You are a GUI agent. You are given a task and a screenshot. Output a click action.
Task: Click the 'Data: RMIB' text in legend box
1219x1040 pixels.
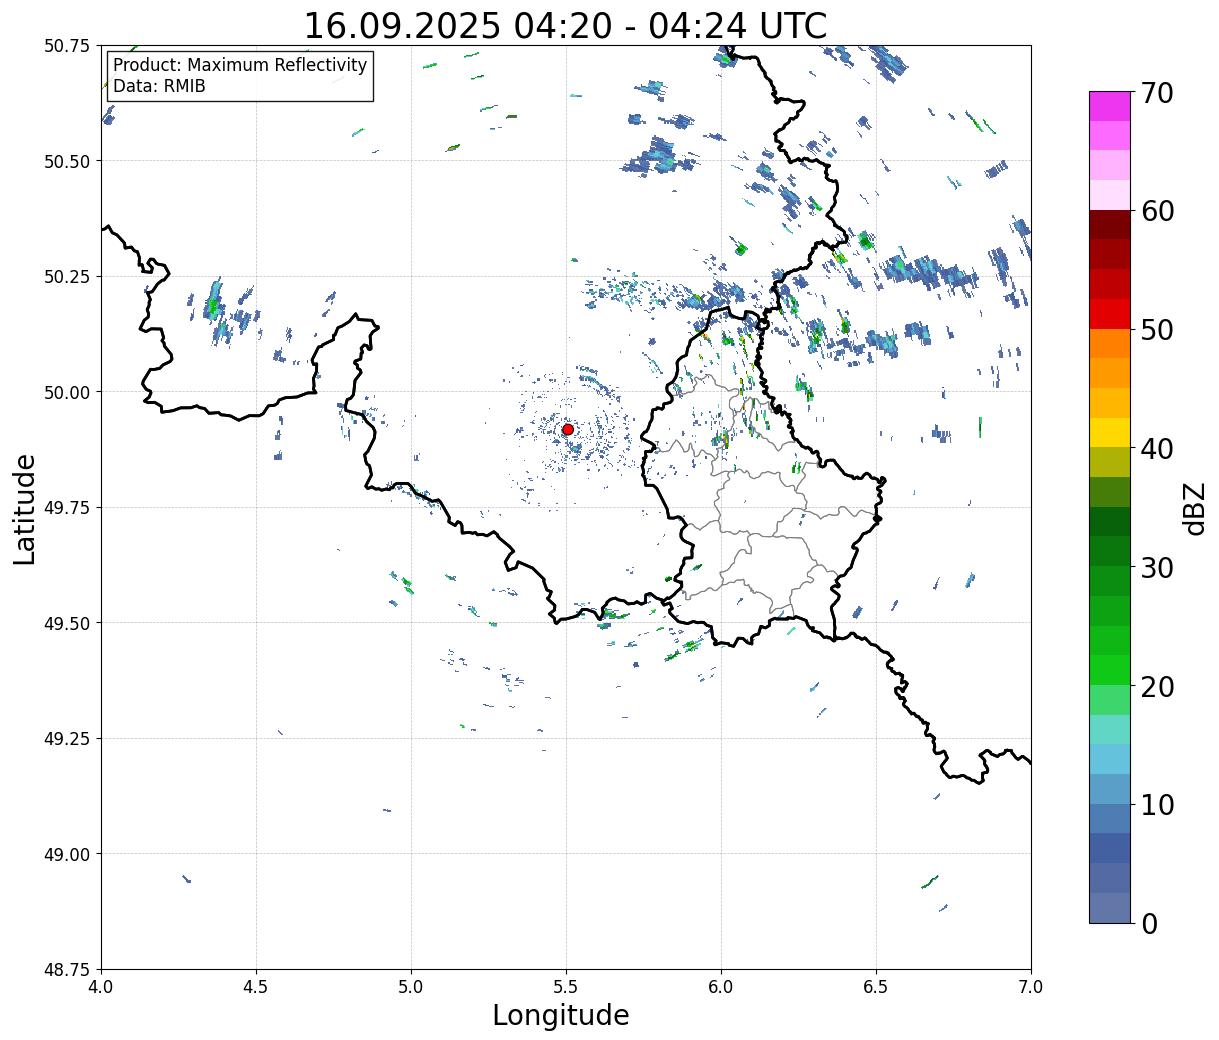(159, 86)
